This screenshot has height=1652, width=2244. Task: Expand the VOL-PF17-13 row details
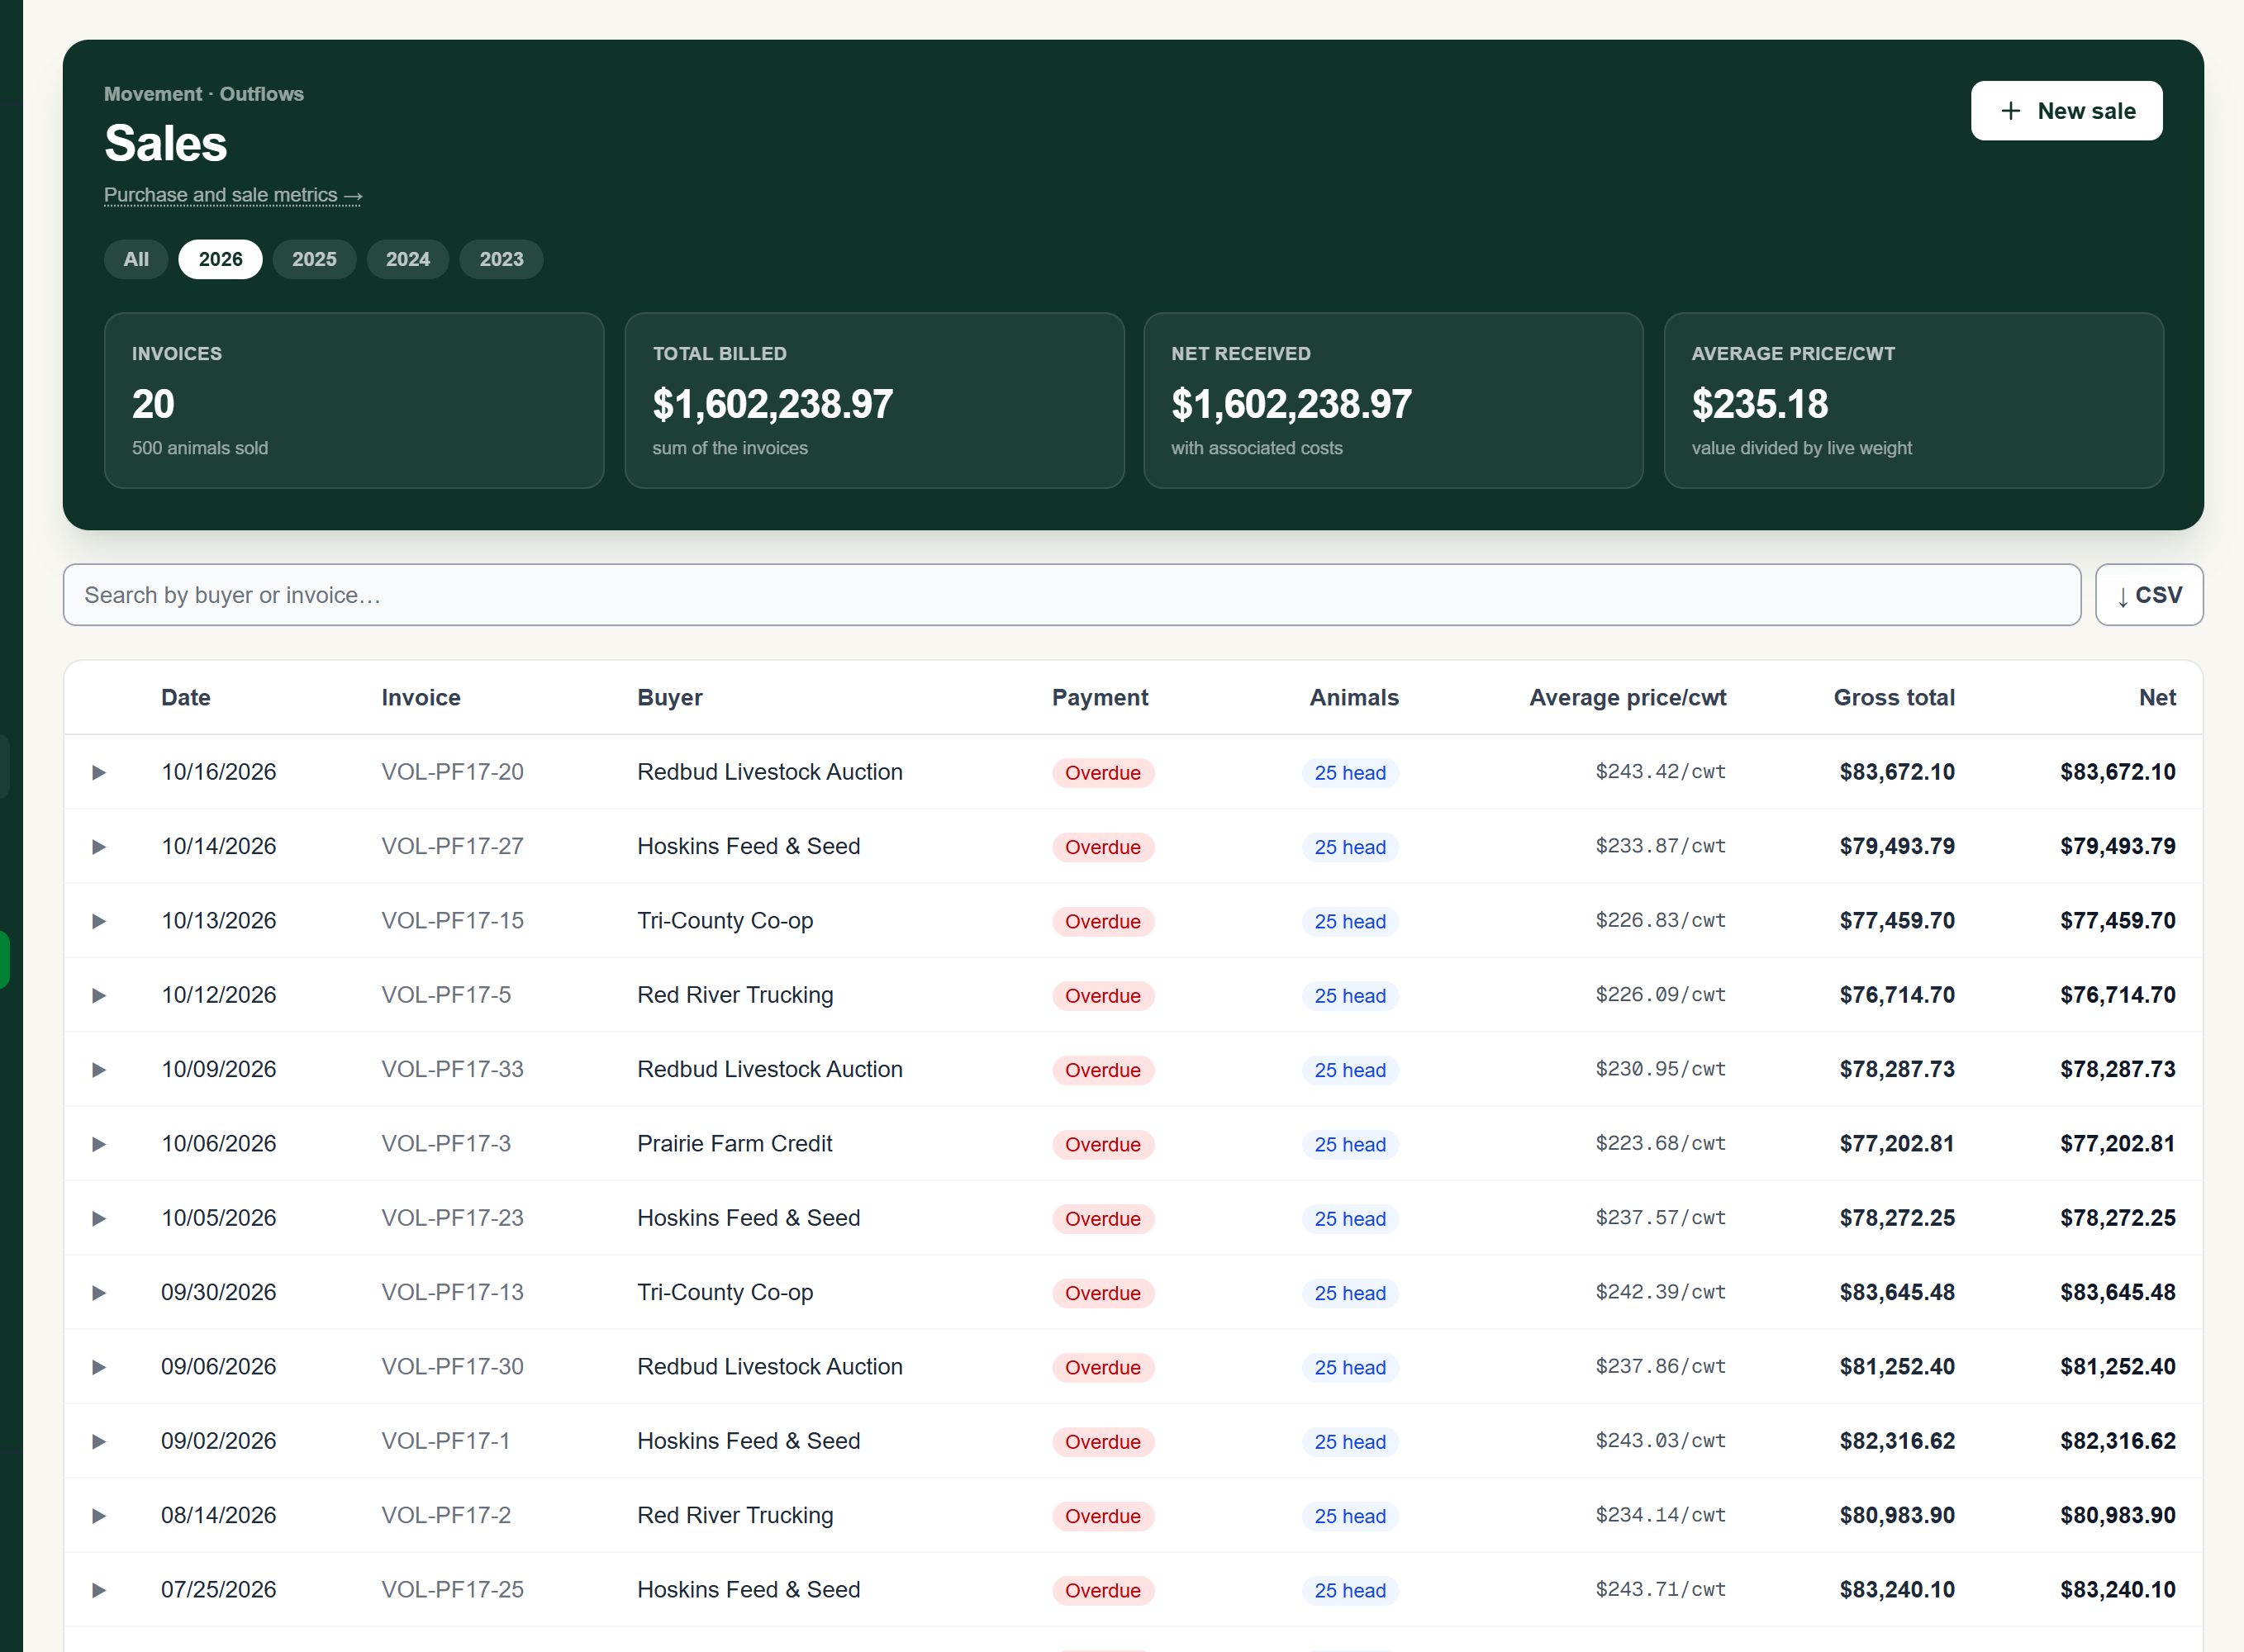click(98, 1292)
